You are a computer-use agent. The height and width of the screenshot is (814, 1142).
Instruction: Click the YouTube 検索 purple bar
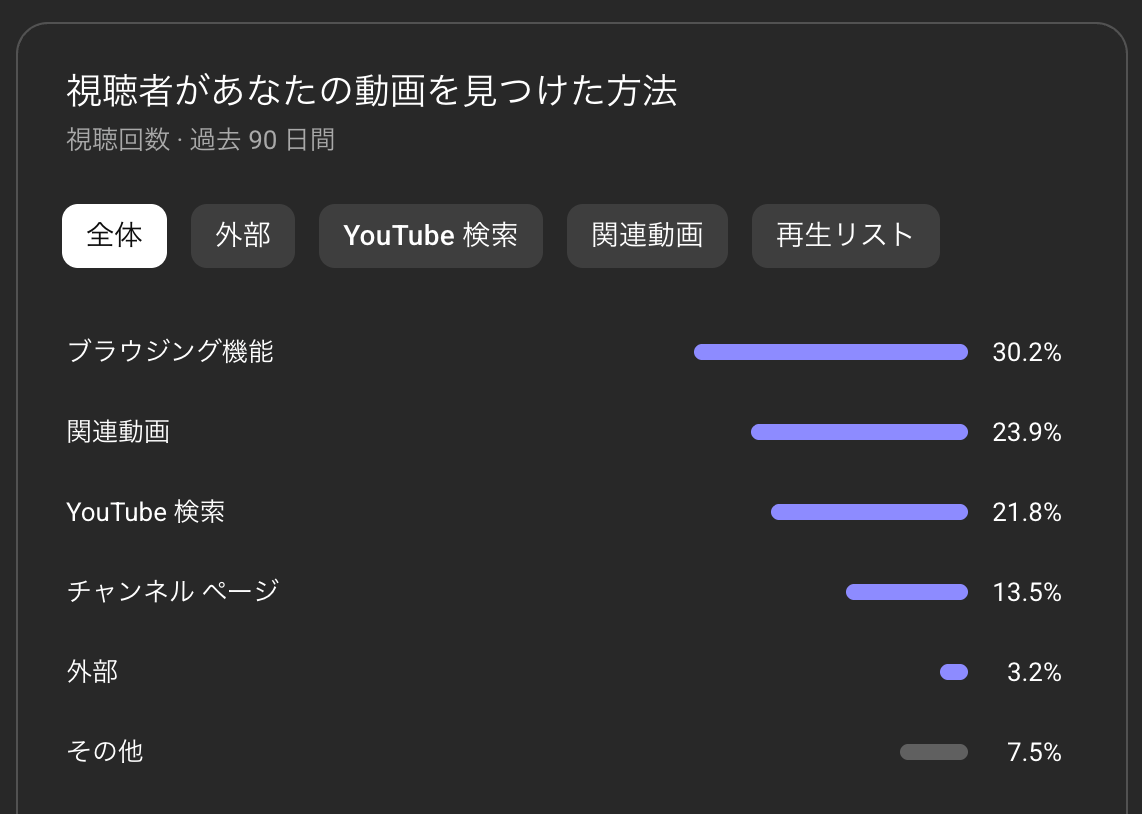870,513
